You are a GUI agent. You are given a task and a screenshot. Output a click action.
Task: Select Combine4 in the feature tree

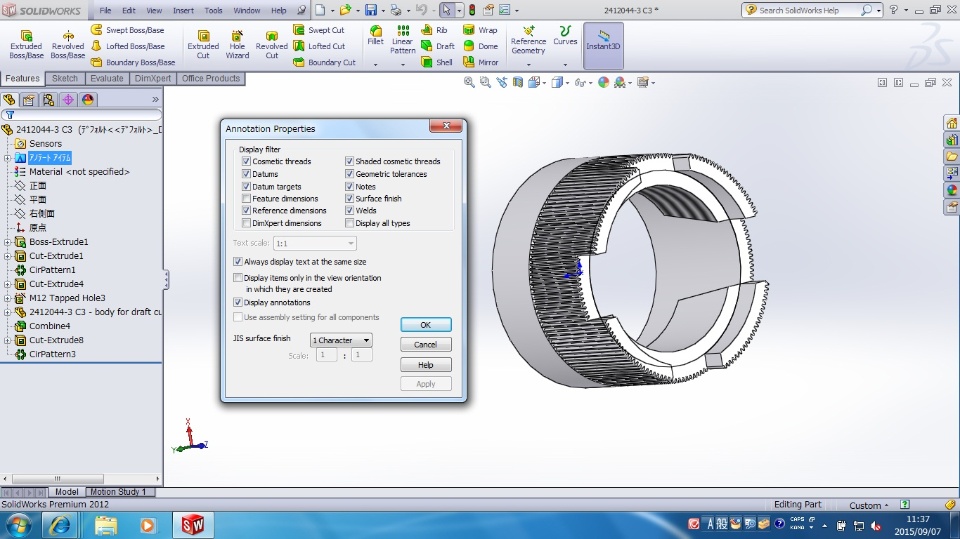click(x=50, y=326)
